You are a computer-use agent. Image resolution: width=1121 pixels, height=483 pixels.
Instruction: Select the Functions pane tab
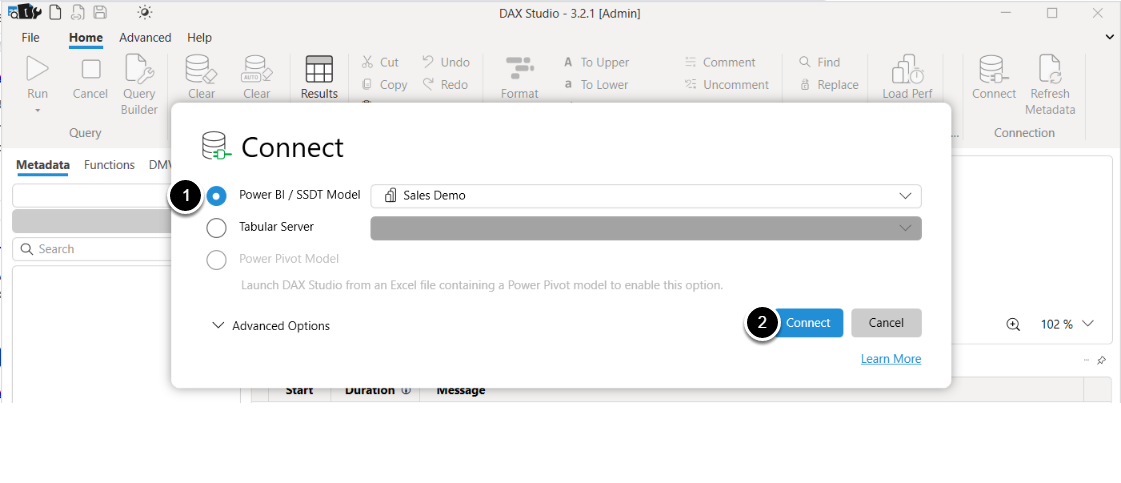pos(109,165)
